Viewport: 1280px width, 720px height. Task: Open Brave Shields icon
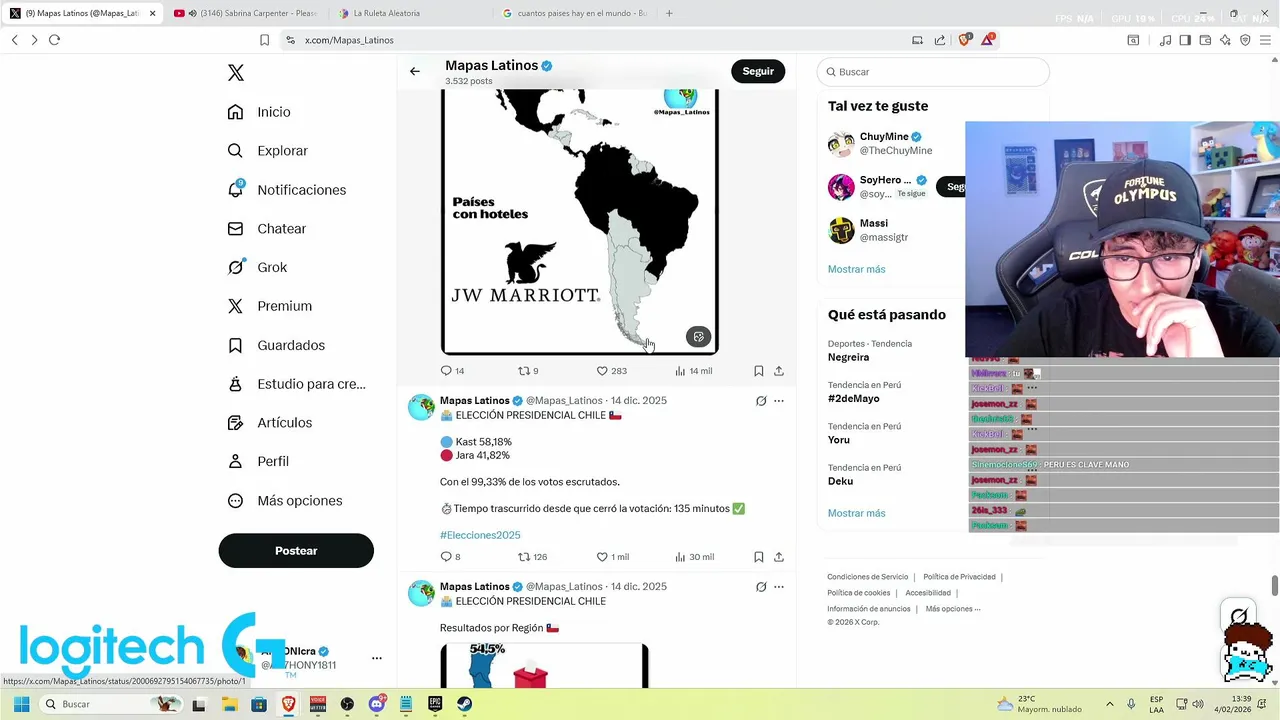[964, 40]
